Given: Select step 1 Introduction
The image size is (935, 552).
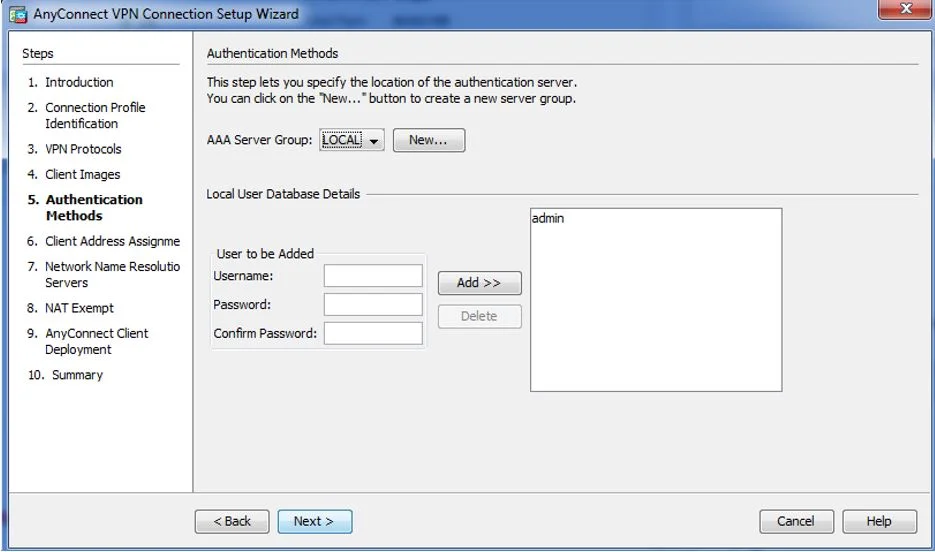Looking at the screenshot, I should point(70,82).
